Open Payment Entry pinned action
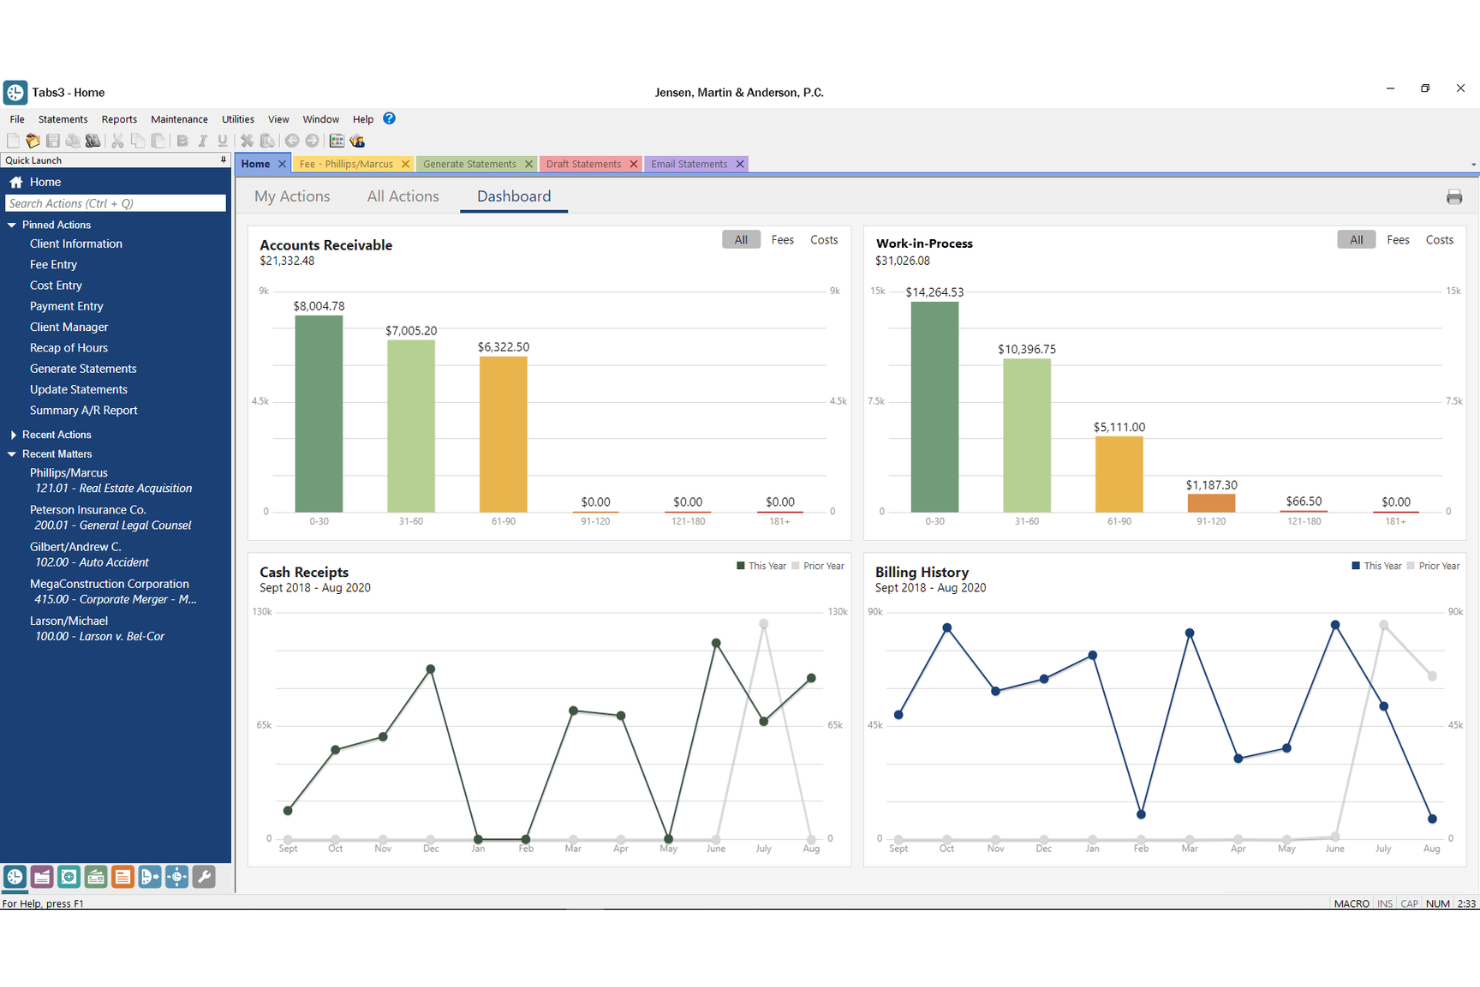Viewport: 1480px width, 987px height. [66, 307]
